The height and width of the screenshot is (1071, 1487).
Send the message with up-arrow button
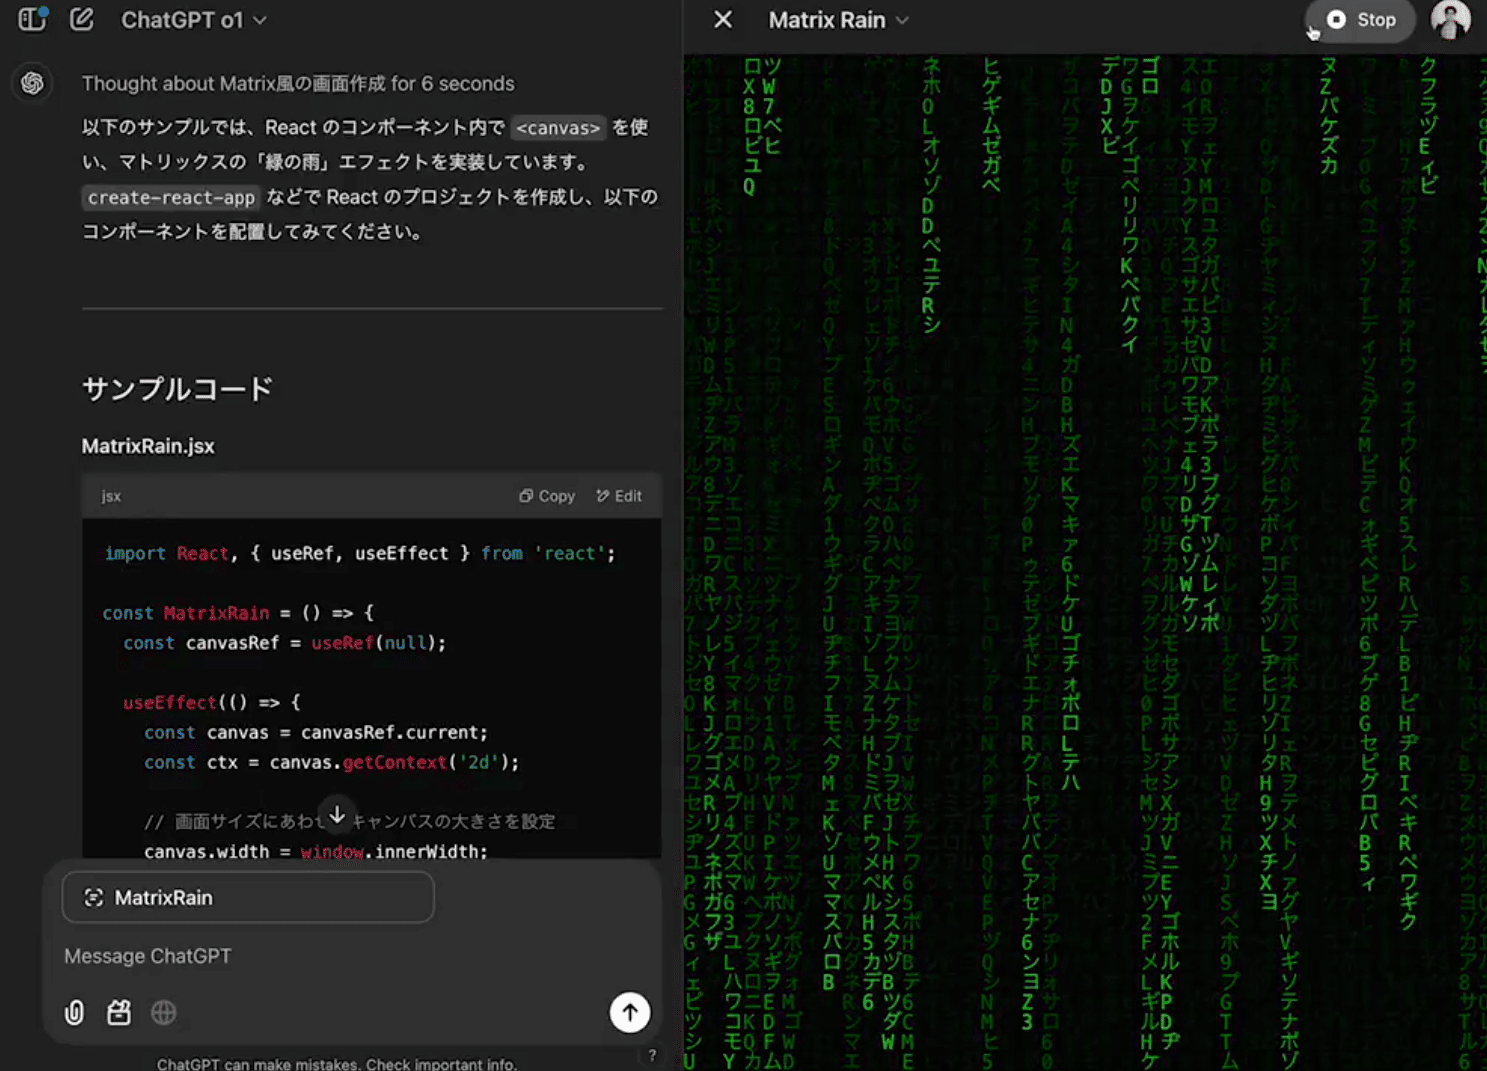(630, 1012)
